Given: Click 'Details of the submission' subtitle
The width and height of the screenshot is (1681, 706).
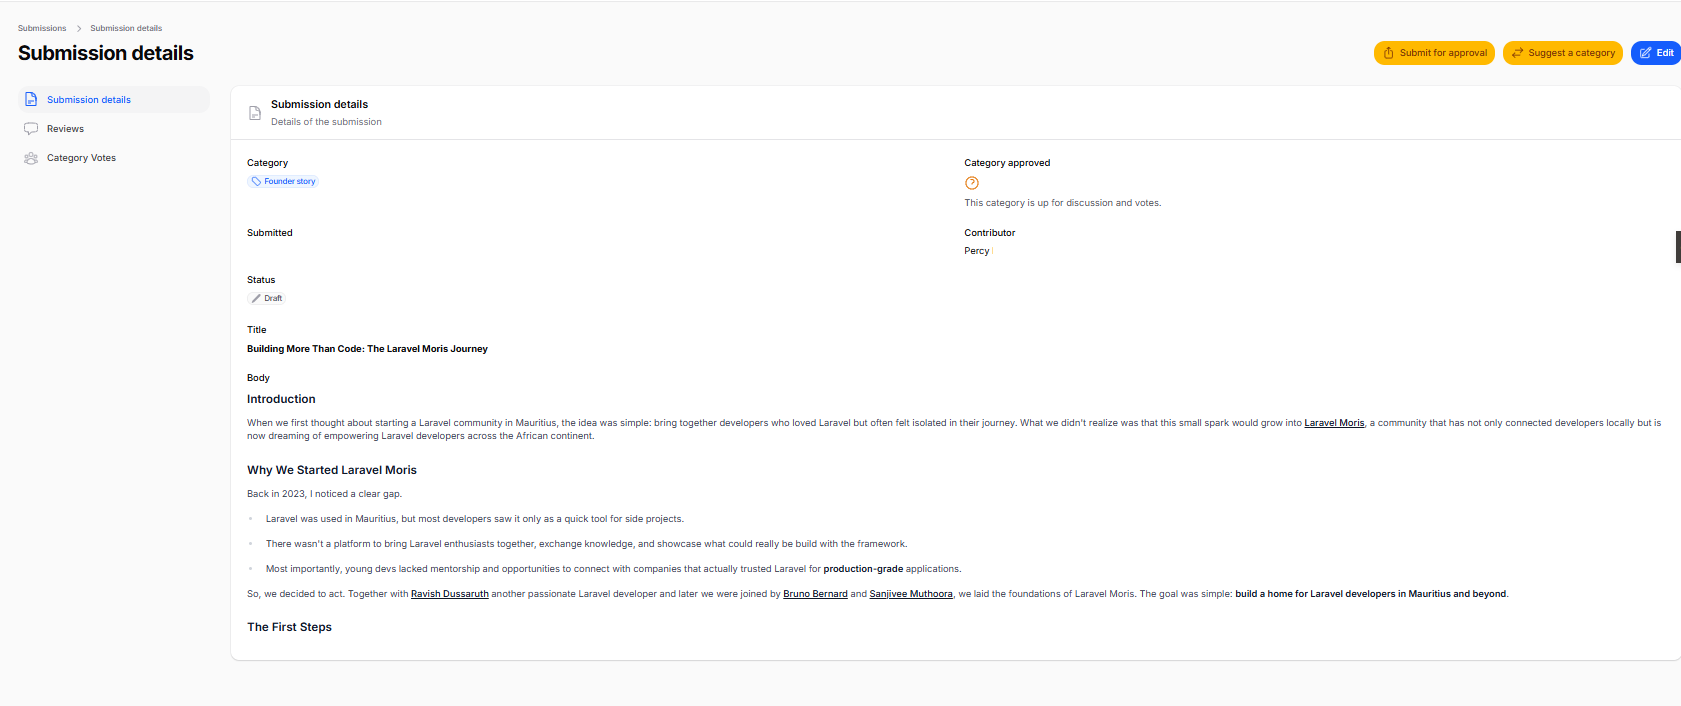Looking at the screenshot, I should [x=326, y=122].
